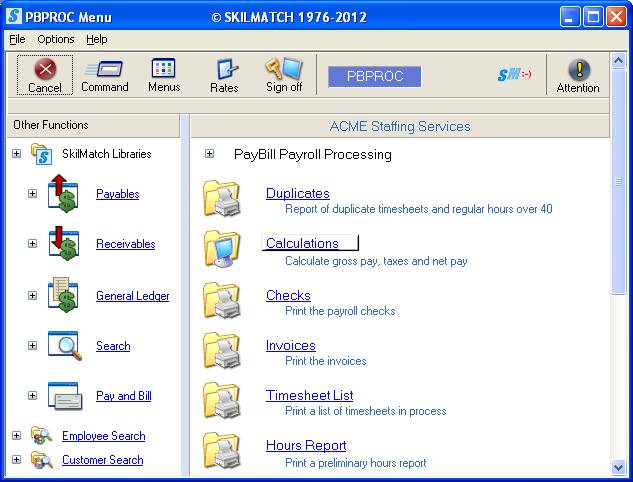This screenshot has height=482, width=633.
Task: Click the Checks printer folder icon
Action: click(222, 300)
